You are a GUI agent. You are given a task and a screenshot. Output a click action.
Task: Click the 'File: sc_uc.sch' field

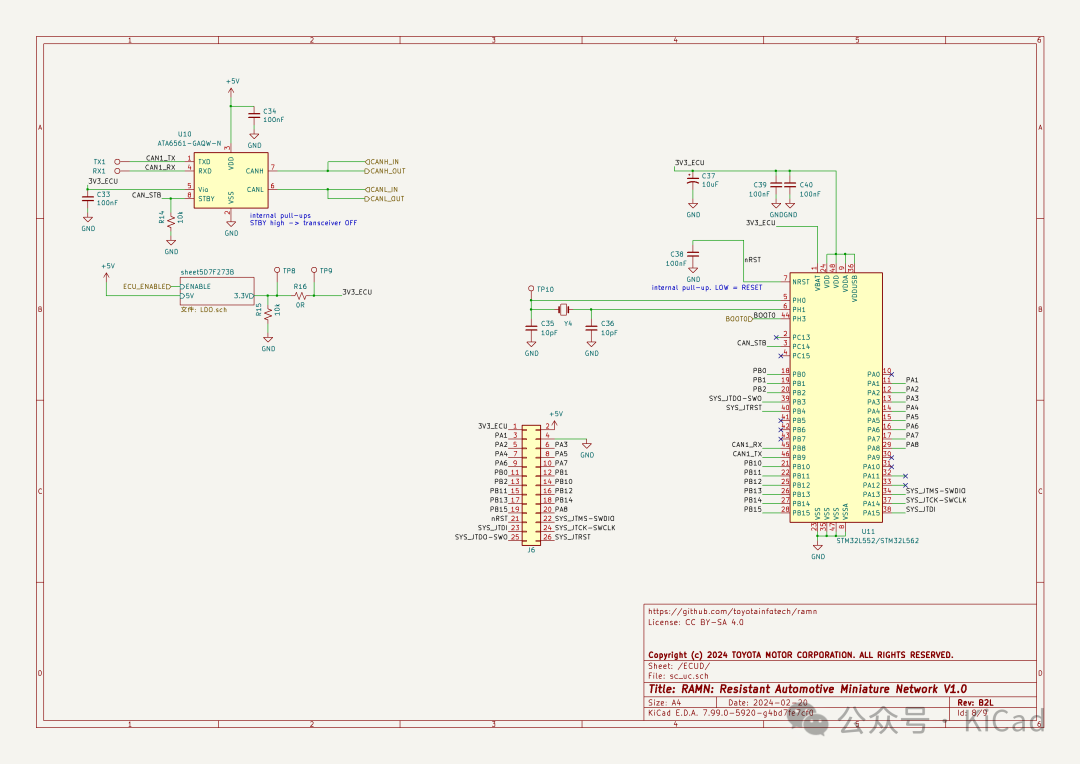coord(678,676)
